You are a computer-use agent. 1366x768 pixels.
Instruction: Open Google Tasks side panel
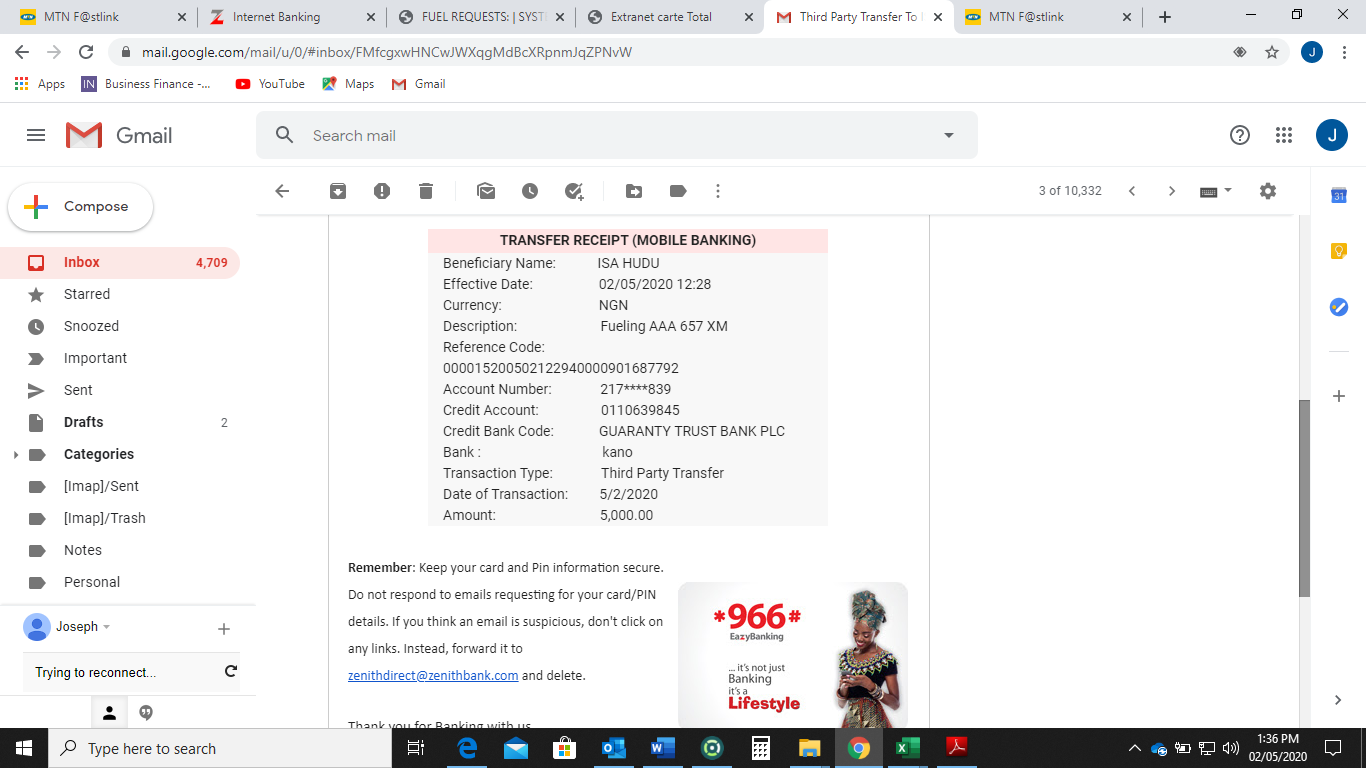point(1339,307)
